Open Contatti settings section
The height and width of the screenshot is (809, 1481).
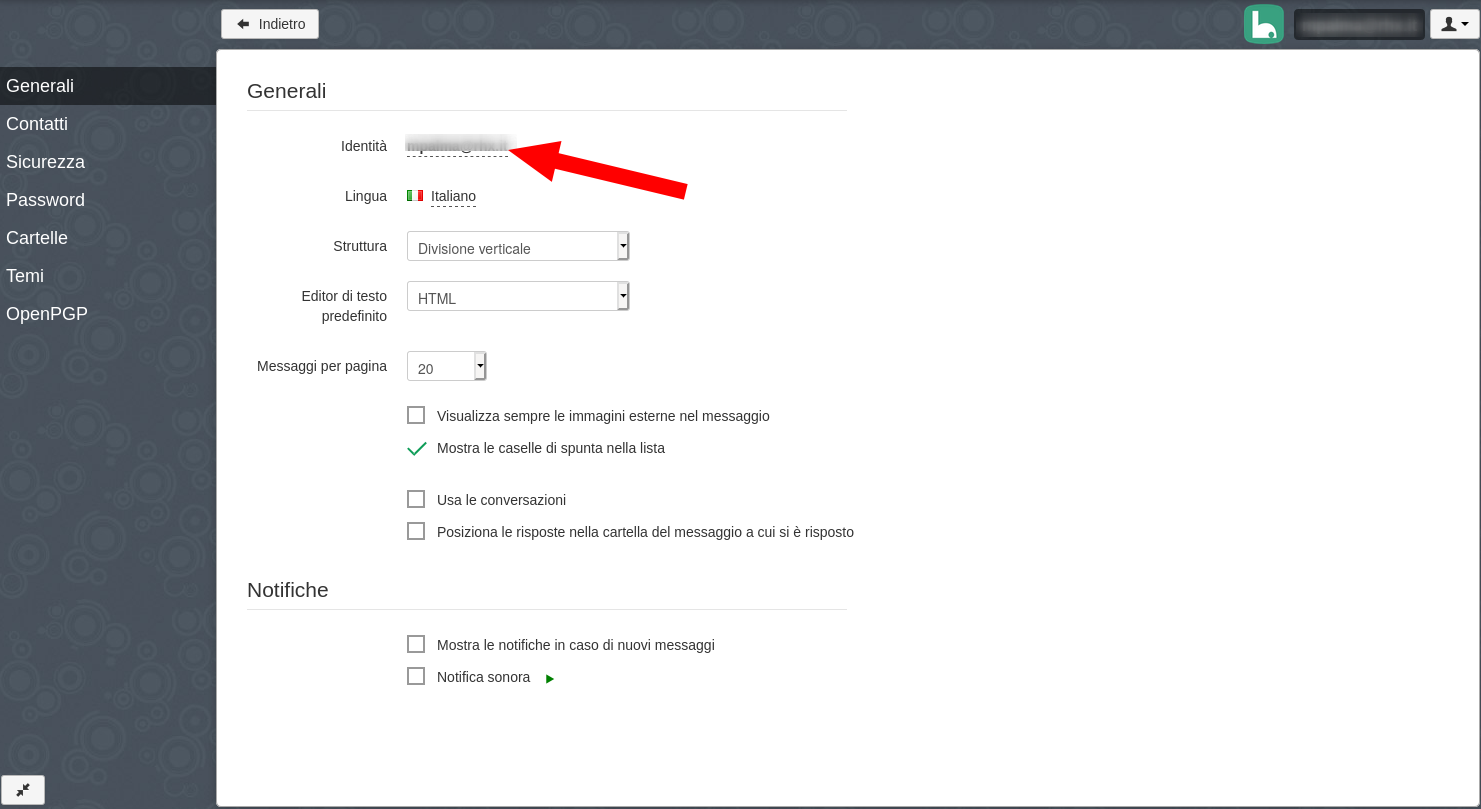pos(108,124)
